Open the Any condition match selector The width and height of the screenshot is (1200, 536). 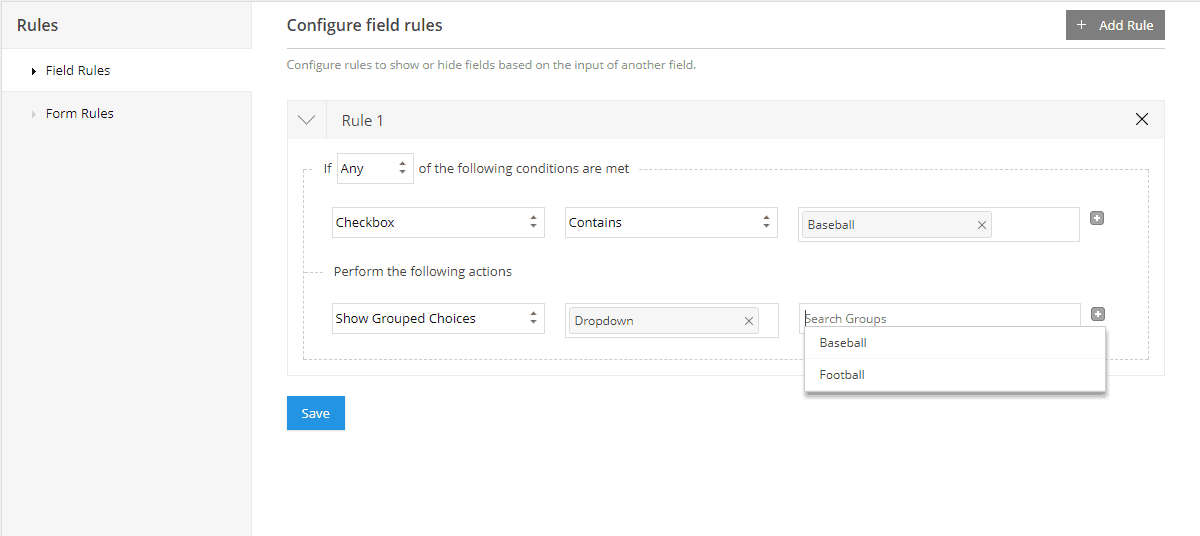point(375,168)
